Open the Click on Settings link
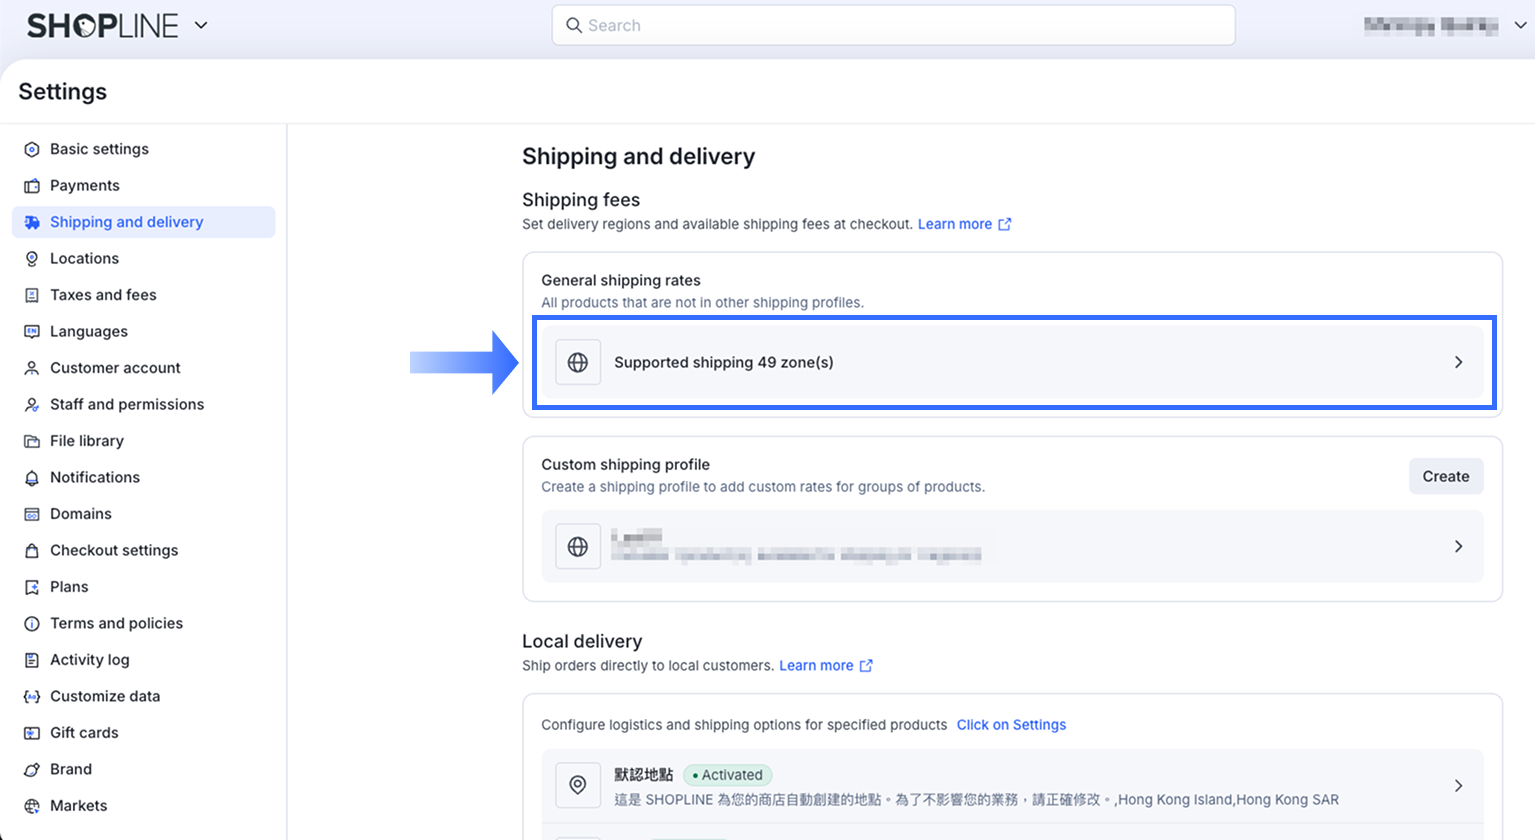This screenshot has height=840, width=1535. click(1011, 725)
